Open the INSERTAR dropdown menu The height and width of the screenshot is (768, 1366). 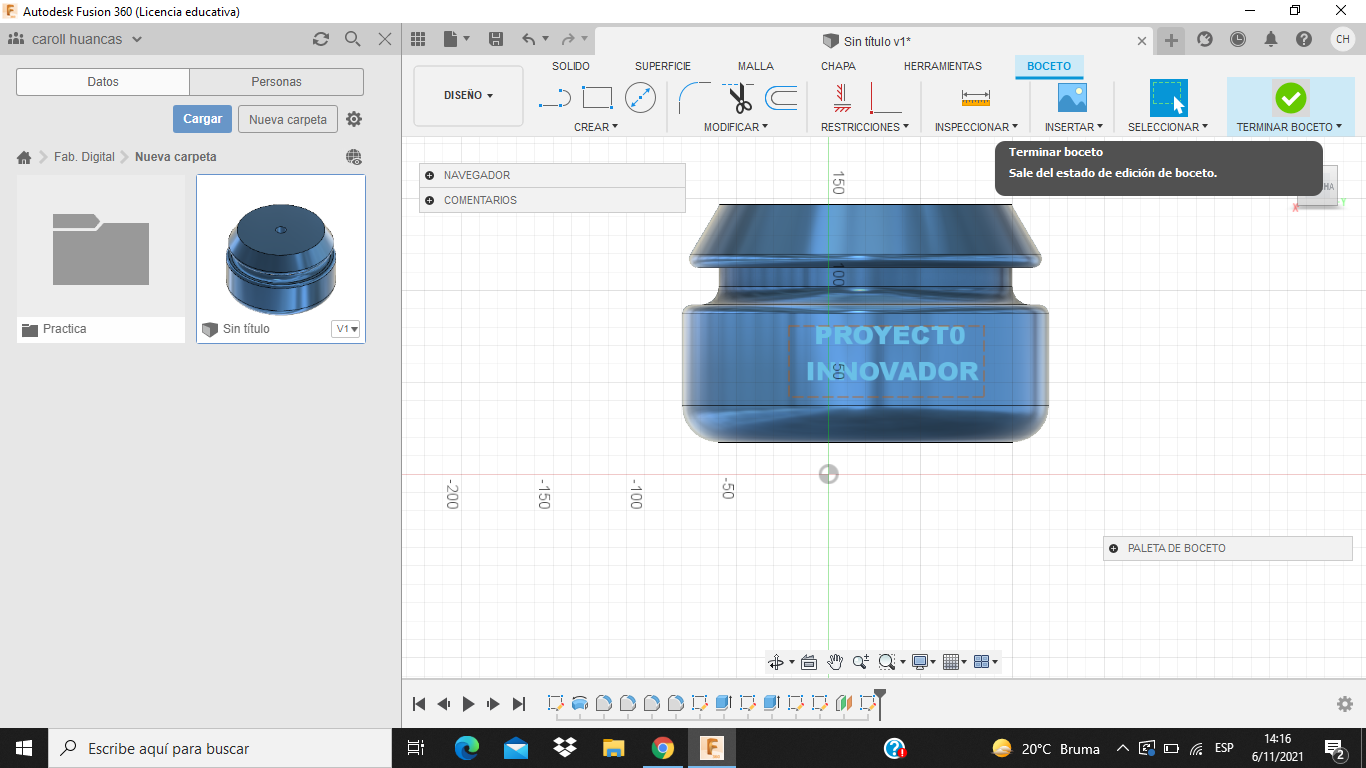(x=1074, y=127)
